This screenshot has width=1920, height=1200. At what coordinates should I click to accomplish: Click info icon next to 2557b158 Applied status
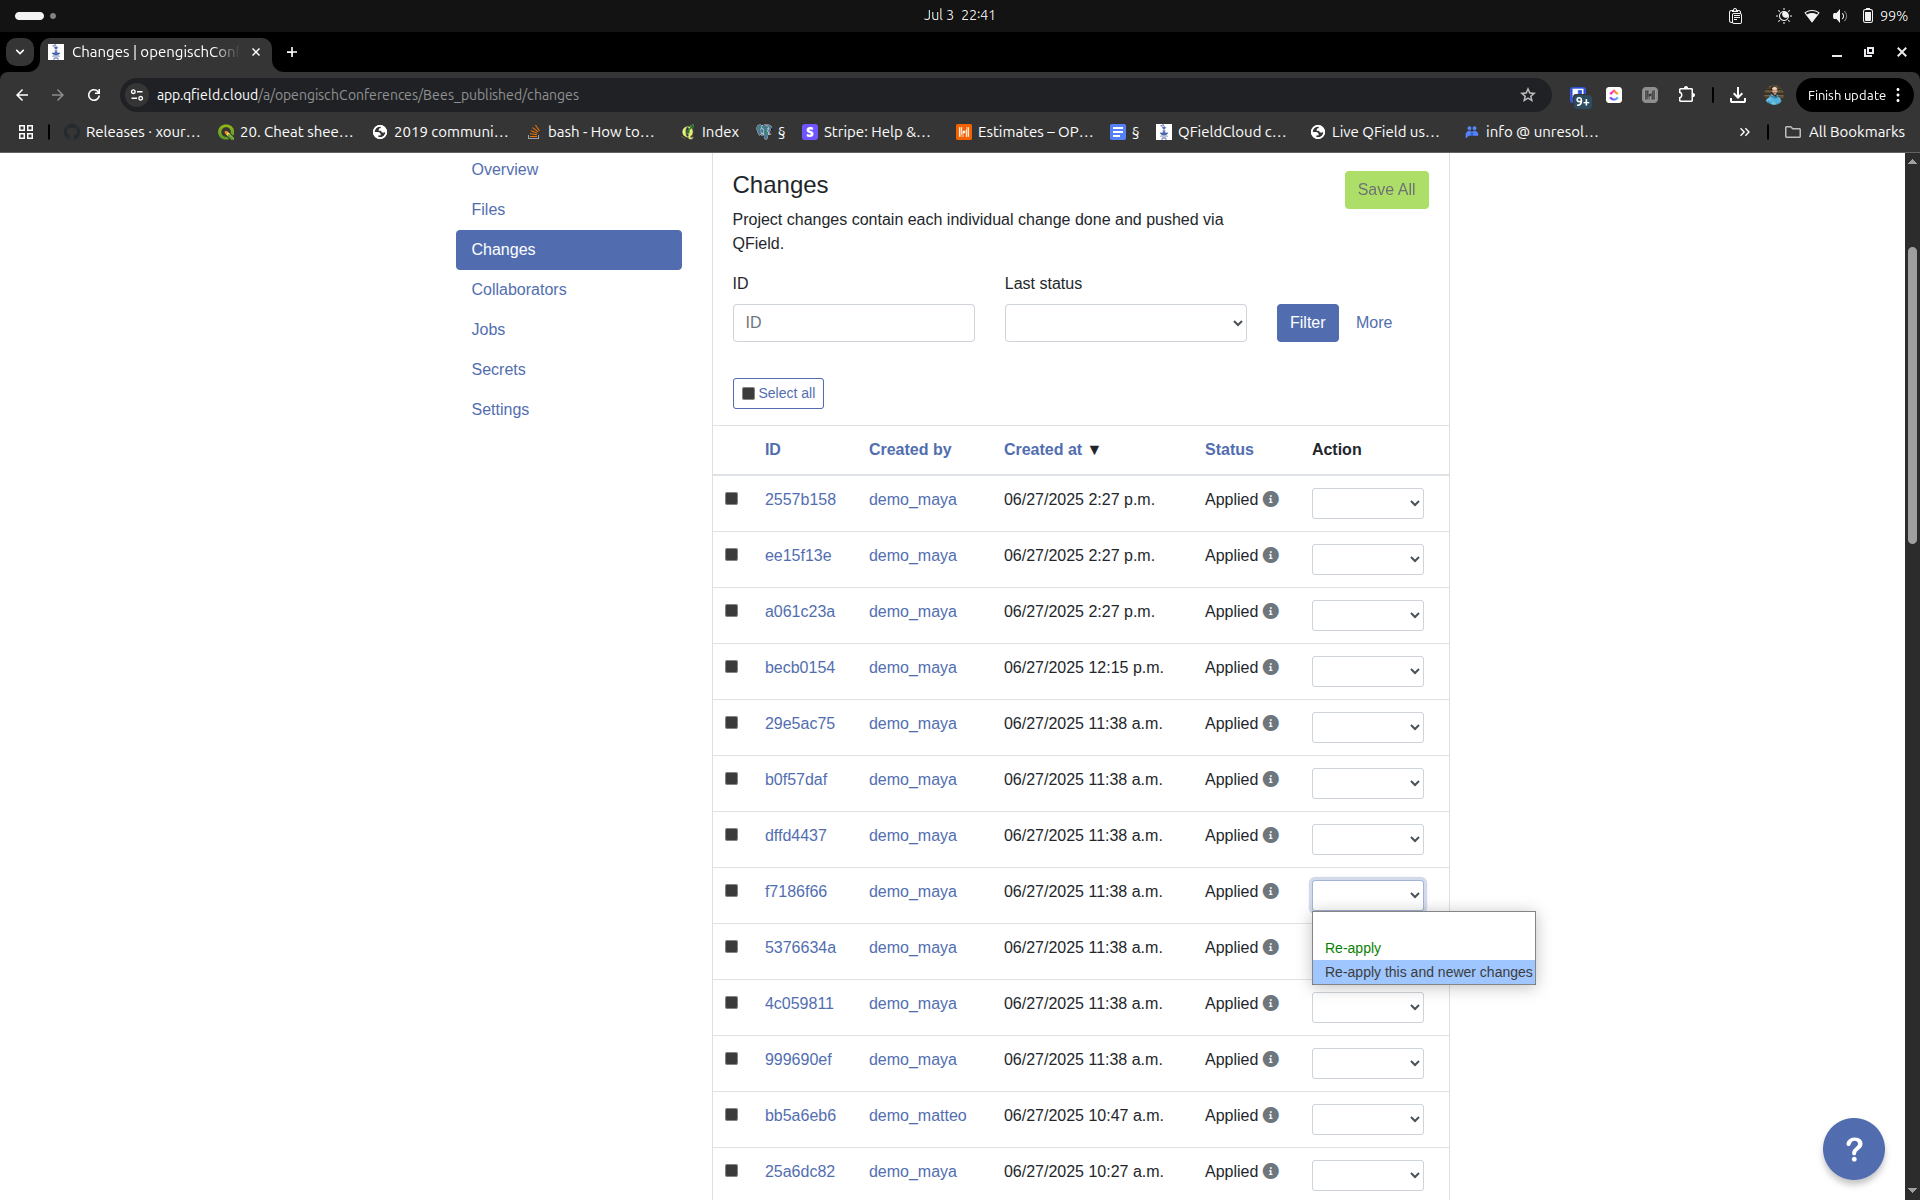[x=1270, y=499]
